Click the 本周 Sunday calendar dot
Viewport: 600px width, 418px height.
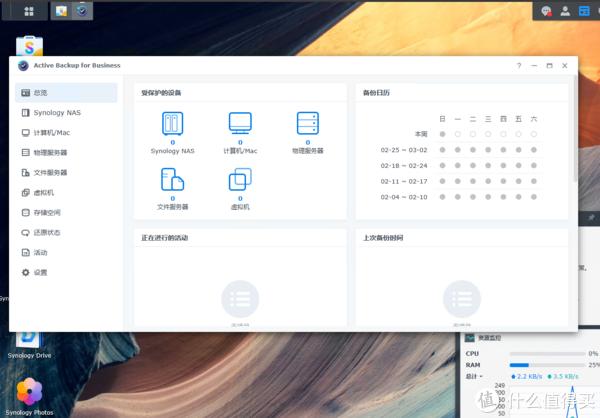pos(442,134)
